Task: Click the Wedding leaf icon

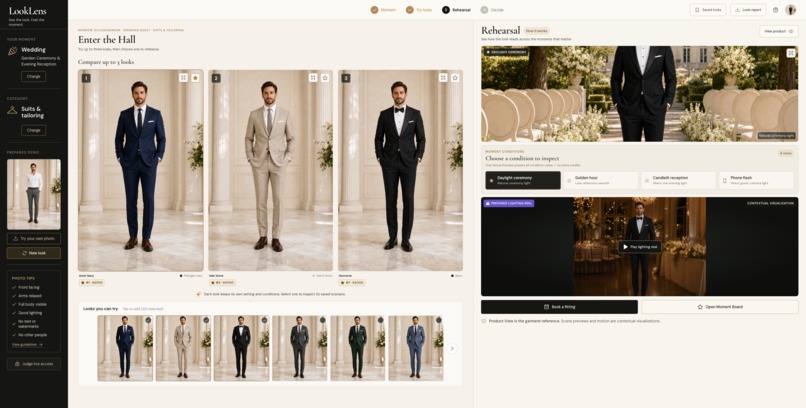Action: pos(12,50)
